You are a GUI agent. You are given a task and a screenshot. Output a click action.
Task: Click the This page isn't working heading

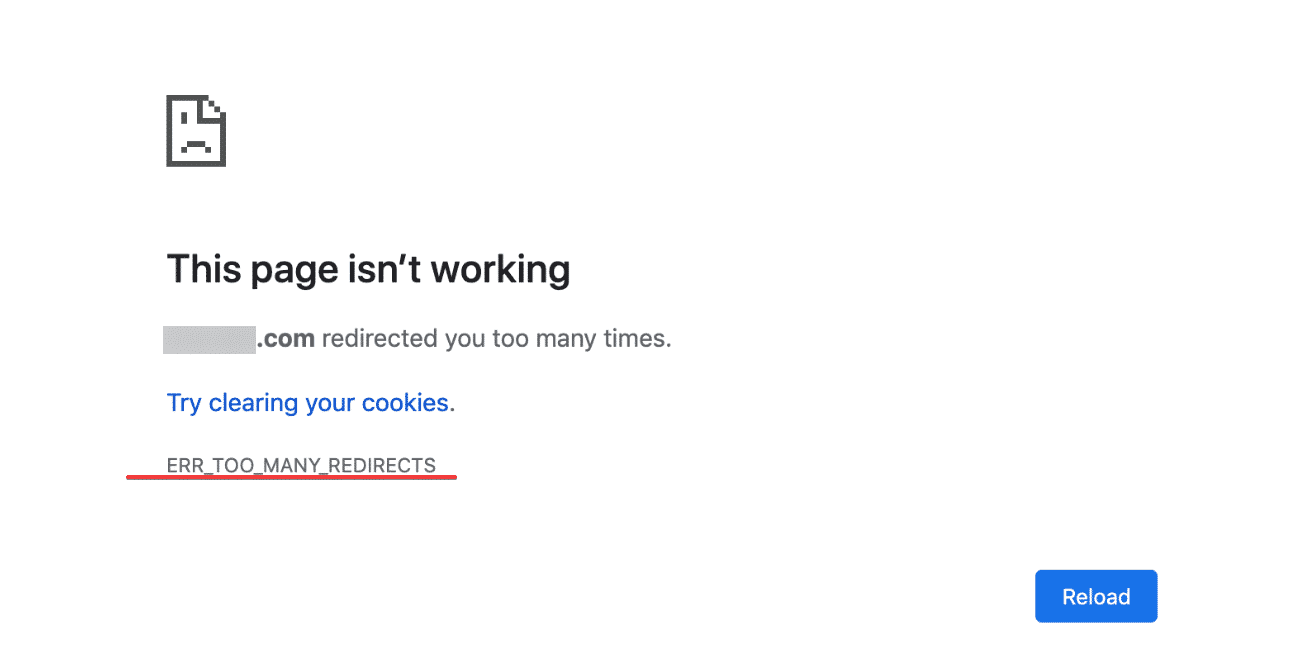pos(368,268)
